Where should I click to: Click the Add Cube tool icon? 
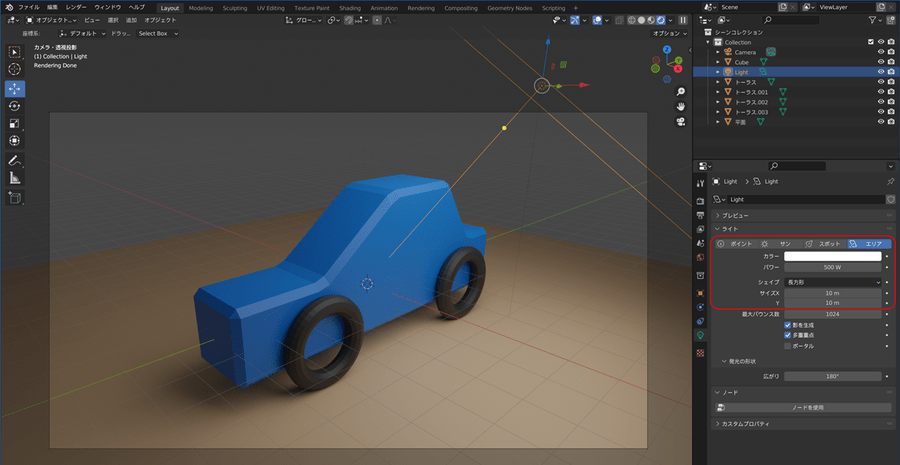pyautogui.click(x=15, y=198)
